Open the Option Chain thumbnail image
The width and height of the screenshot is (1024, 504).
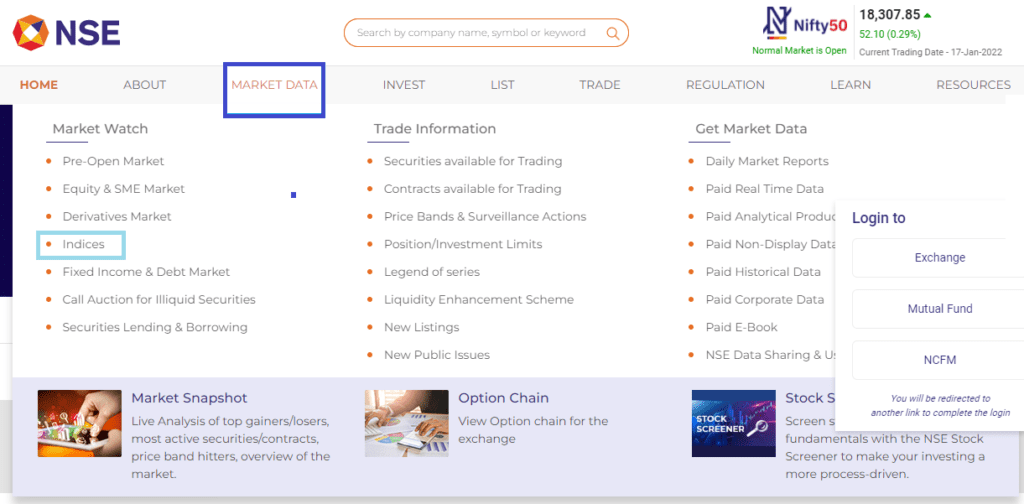coord(406,423)
